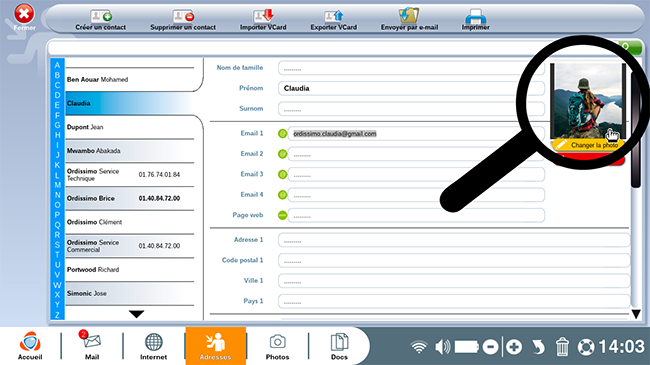Zoom out with the minus icon

coord(490,347)
